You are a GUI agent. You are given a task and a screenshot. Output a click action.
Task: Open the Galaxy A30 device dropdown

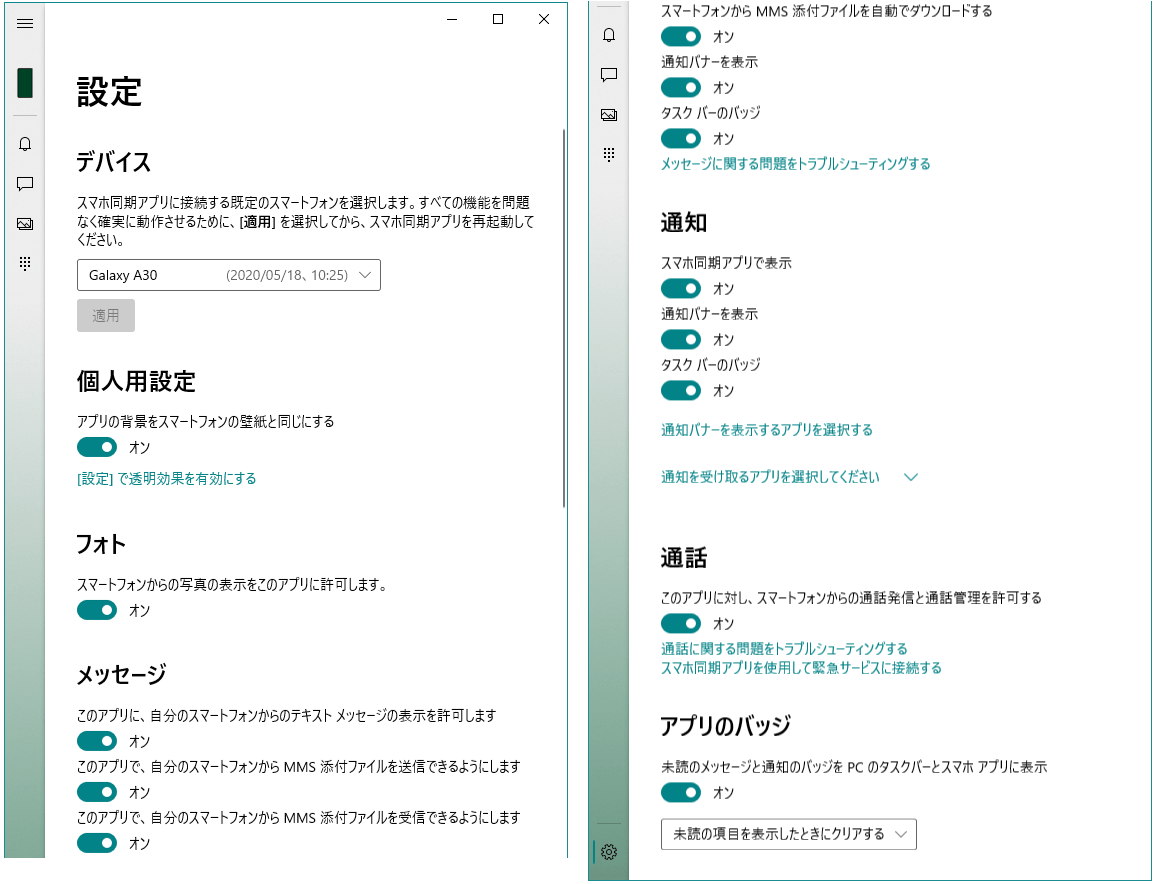pyautogui.click(x=228, y=274)
